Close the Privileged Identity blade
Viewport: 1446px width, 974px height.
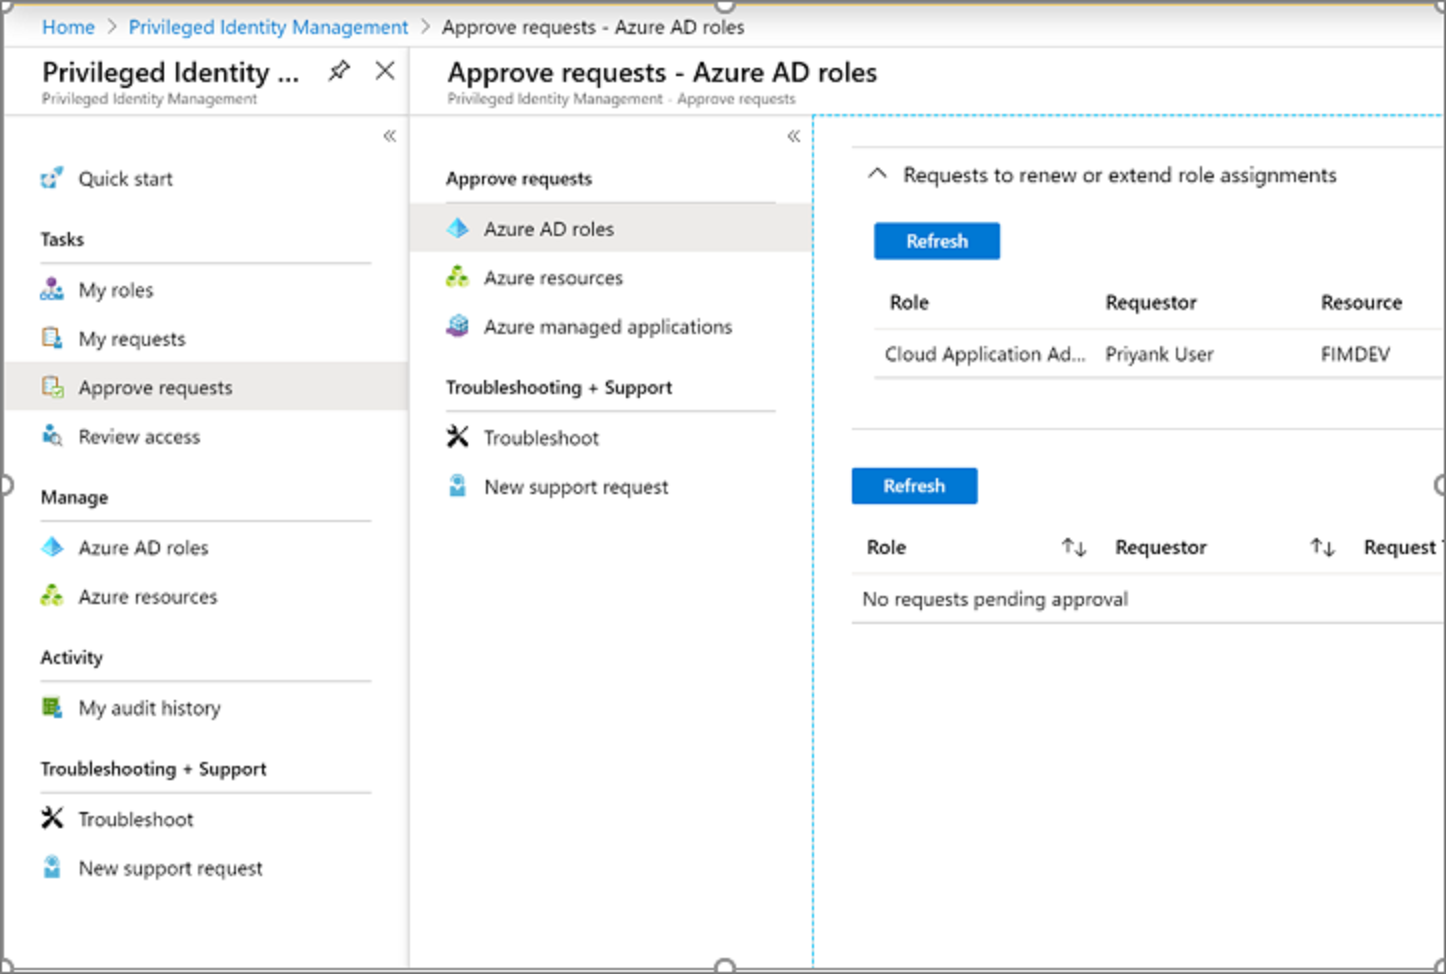coord(385,71)
